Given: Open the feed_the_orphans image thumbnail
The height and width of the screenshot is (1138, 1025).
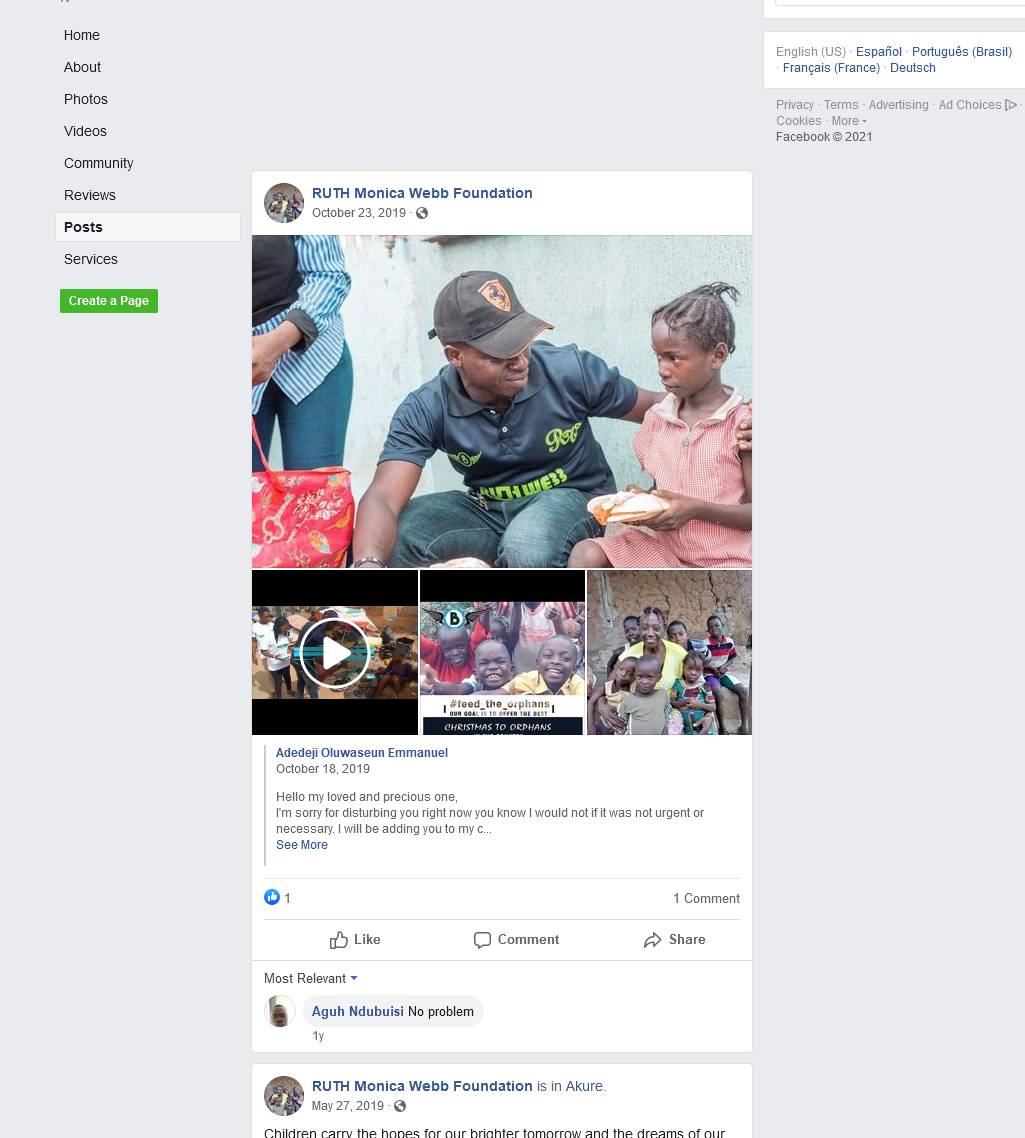Looking at the screenshot, I should click(502, 652).
